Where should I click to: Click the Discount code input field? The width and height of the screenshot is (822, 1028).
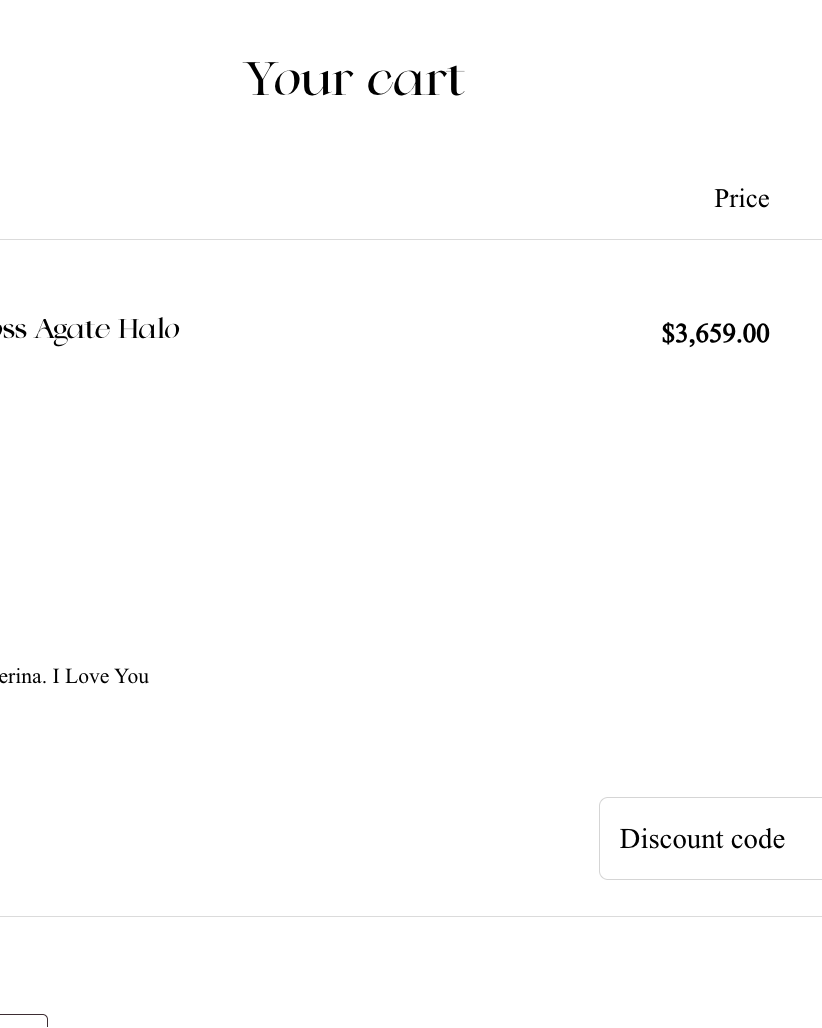click(x=710, y=839)
